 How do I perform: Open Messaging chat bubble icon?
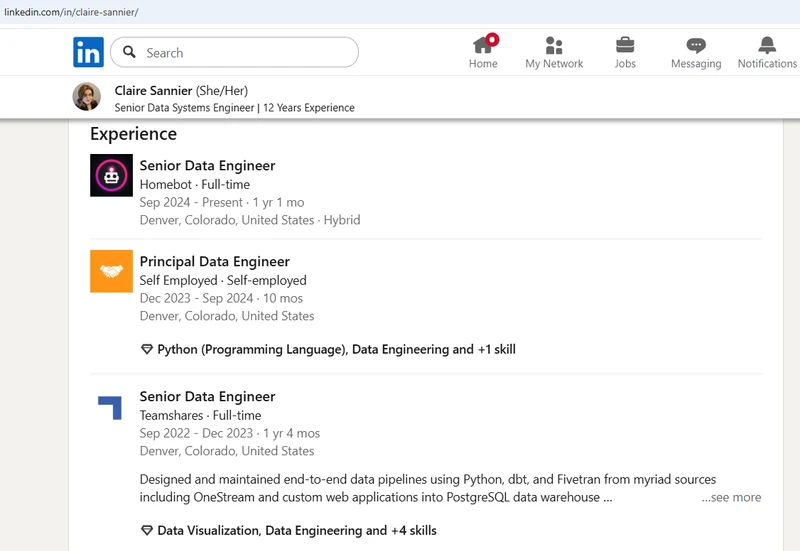pyautogui.click(x=696, y=45)
